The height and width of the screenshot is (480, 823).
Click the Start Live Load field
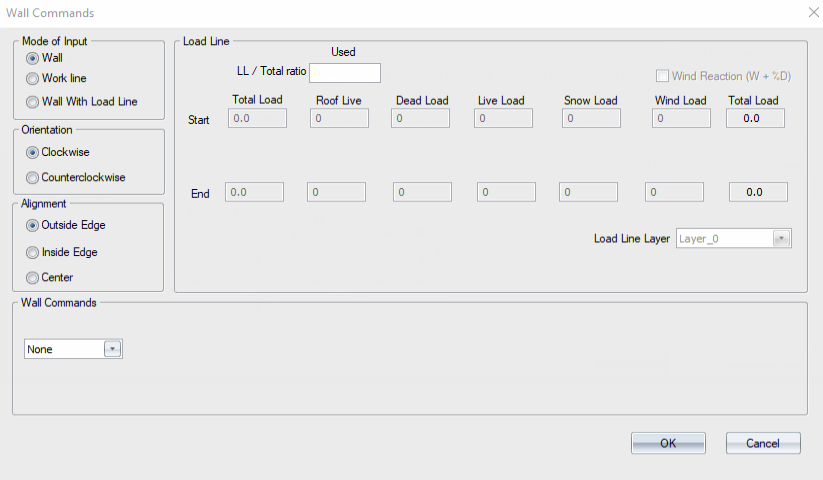[503, 119]
